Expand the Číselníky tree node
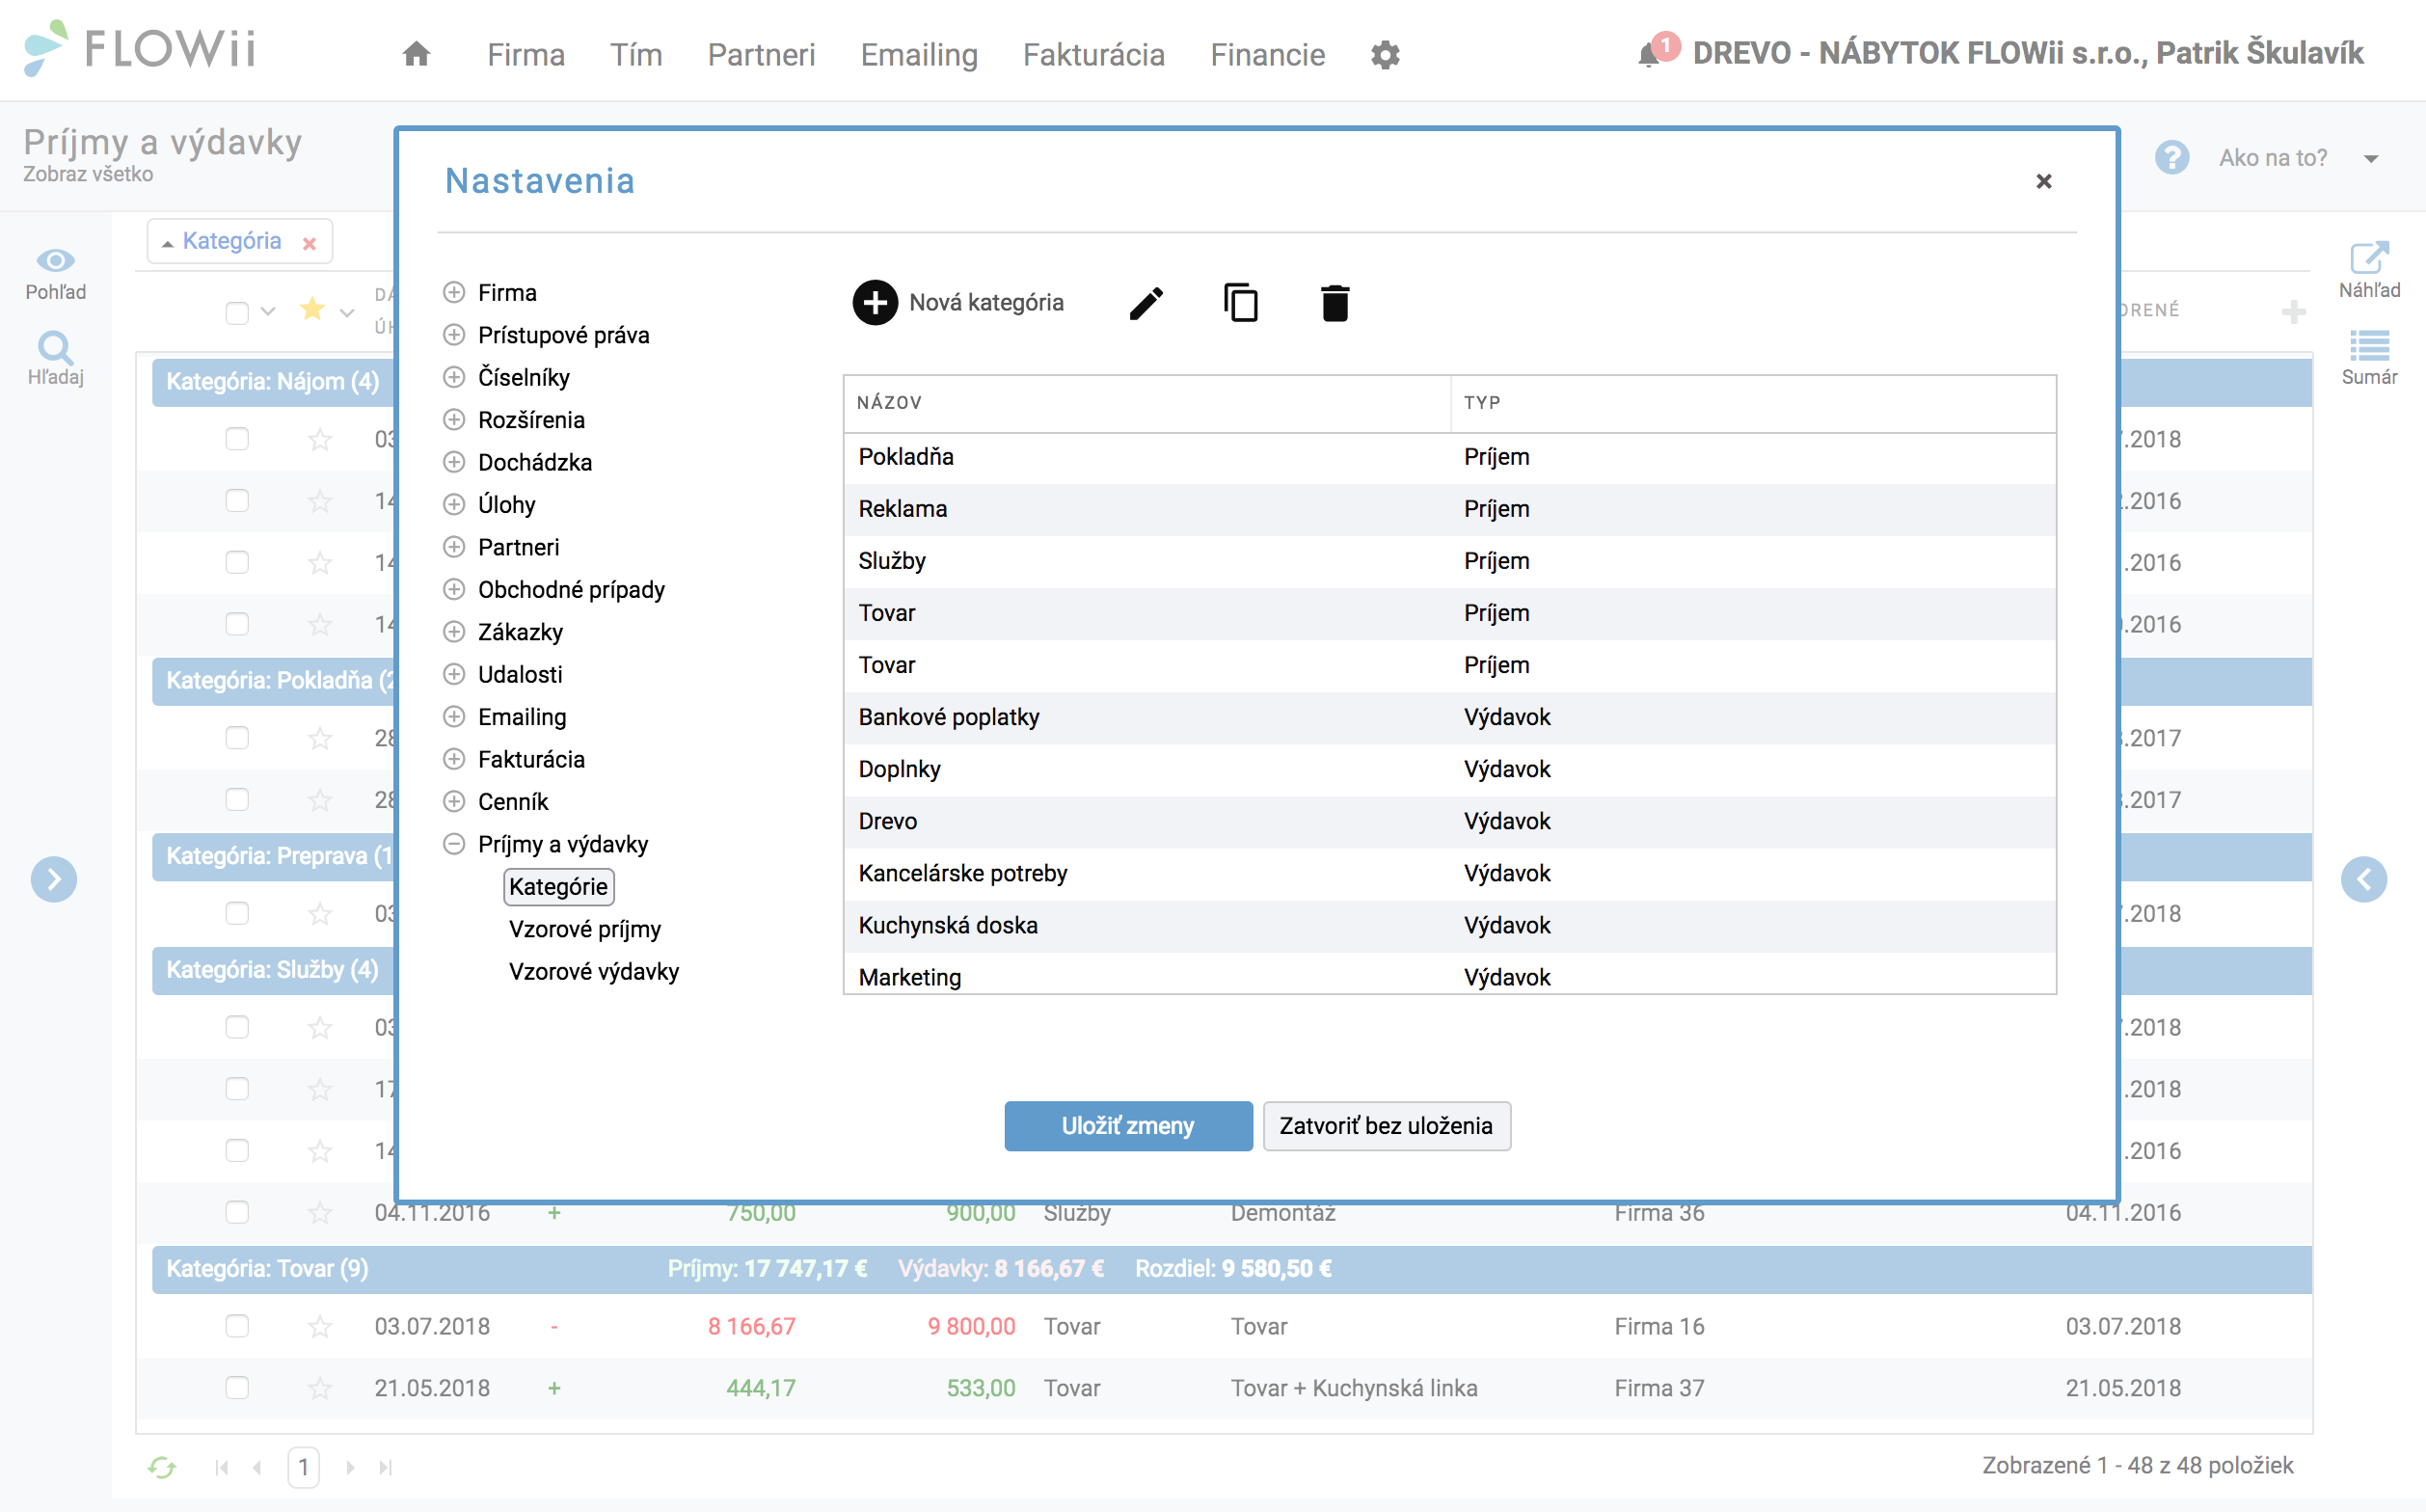2426x1512 pixels. 454,377
